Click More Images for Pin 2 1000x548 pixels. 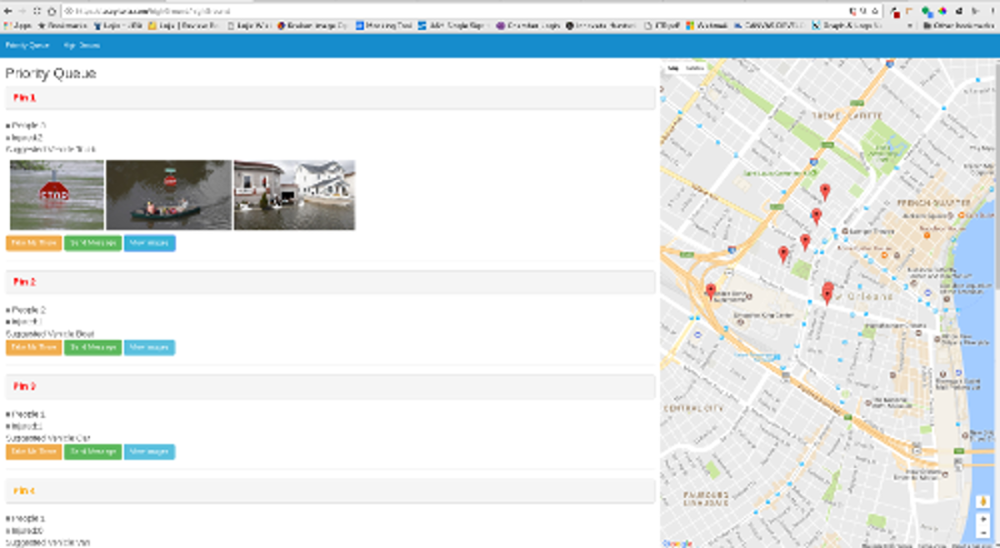point(149,348)
